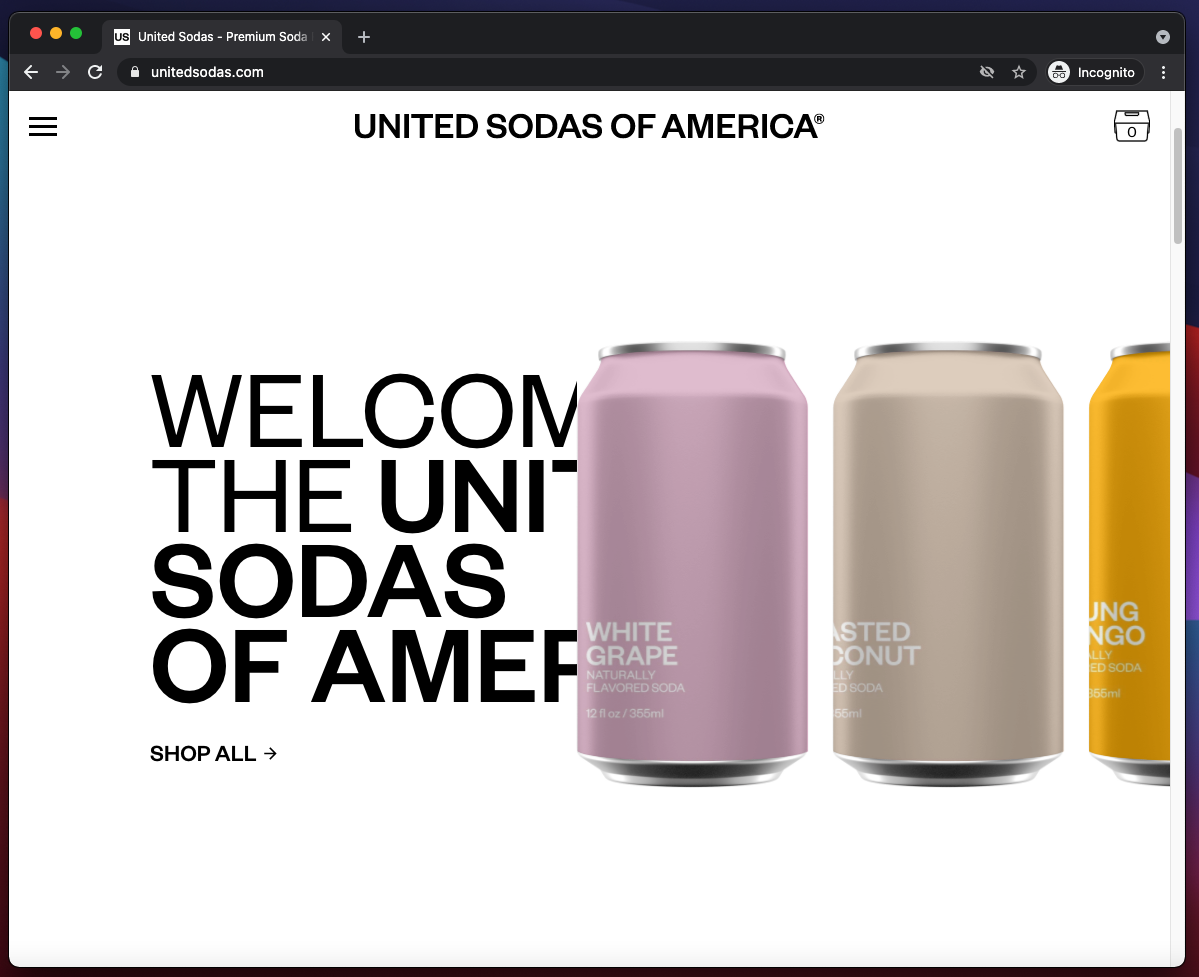Expand the tab search dropdown arrow
1199x977 pixels.
(x=1162, y=37)
